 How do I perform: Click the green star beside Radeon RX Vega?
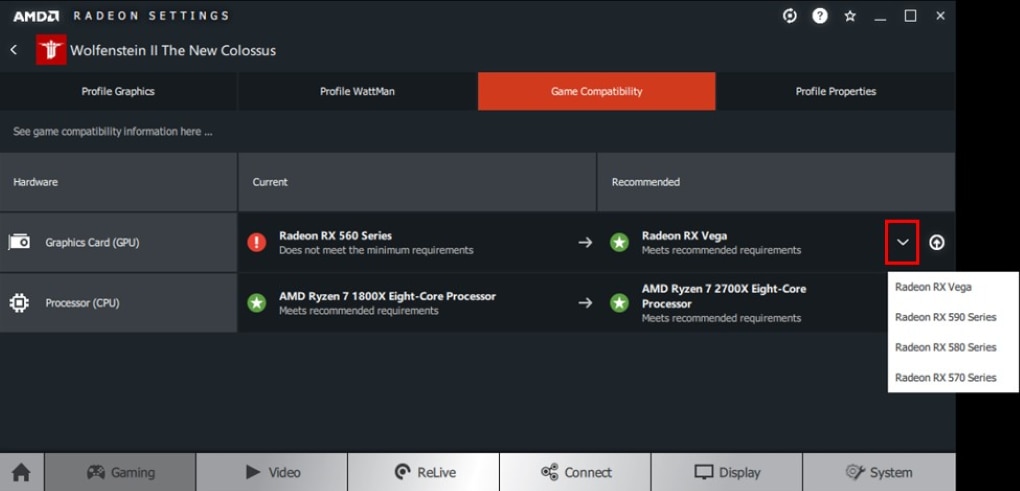619,243
